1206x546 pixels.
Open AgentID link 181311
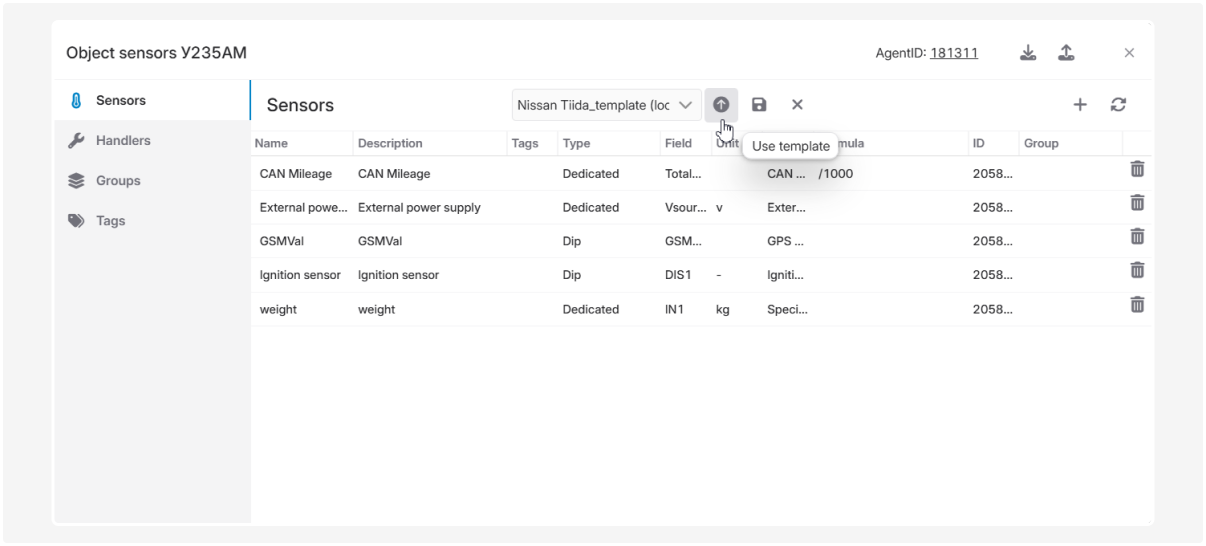(953, 53)
